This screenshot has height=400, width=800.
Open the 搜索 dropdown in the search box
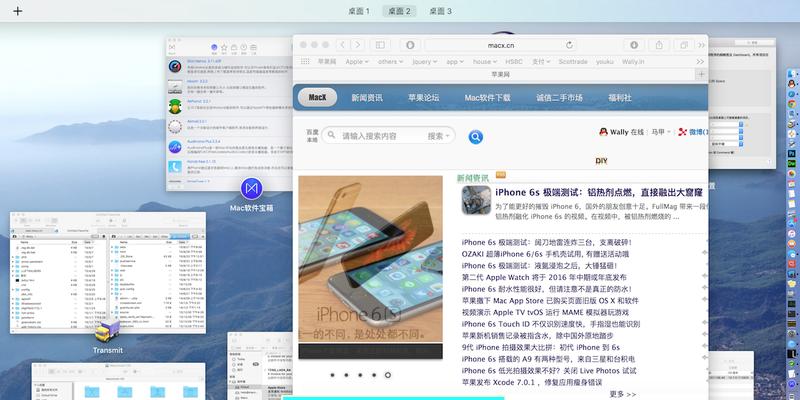(x=439, y=136)
